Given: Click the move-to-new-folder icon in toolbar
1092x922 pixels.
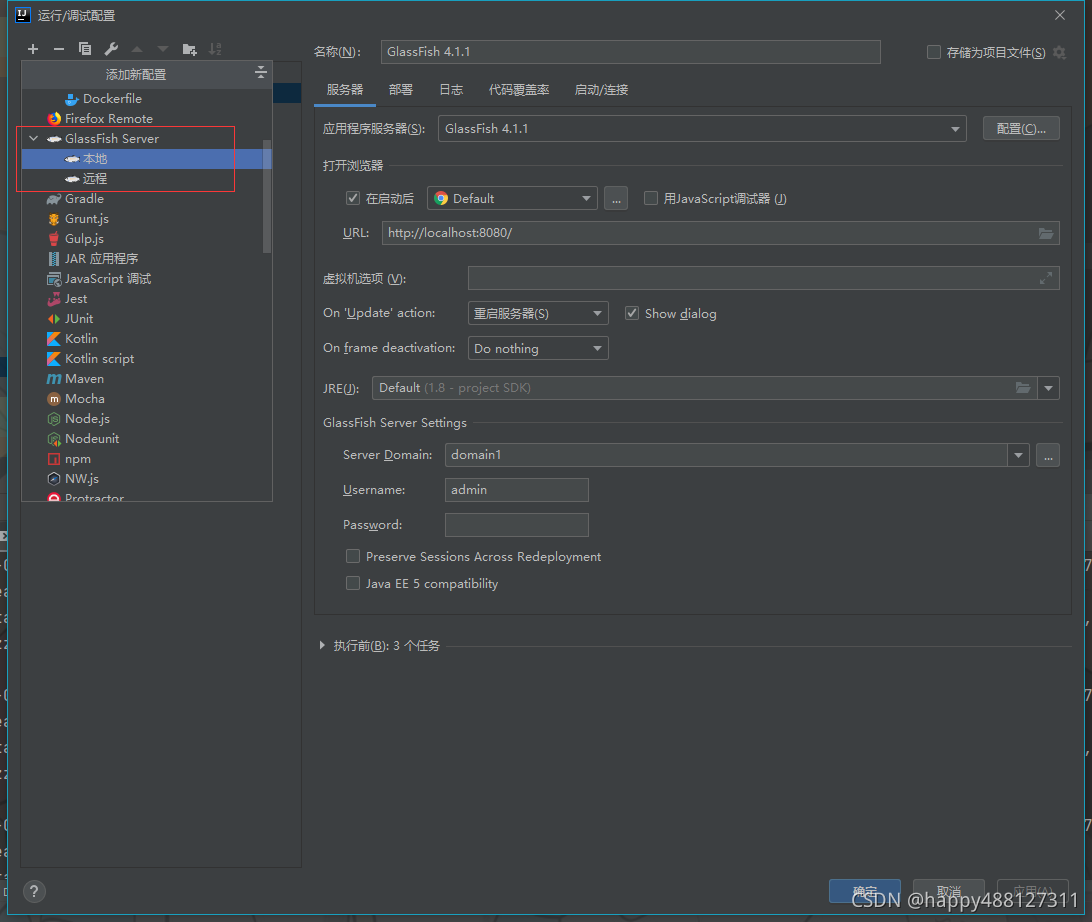Looking at the screenshot, I should 189,49.
